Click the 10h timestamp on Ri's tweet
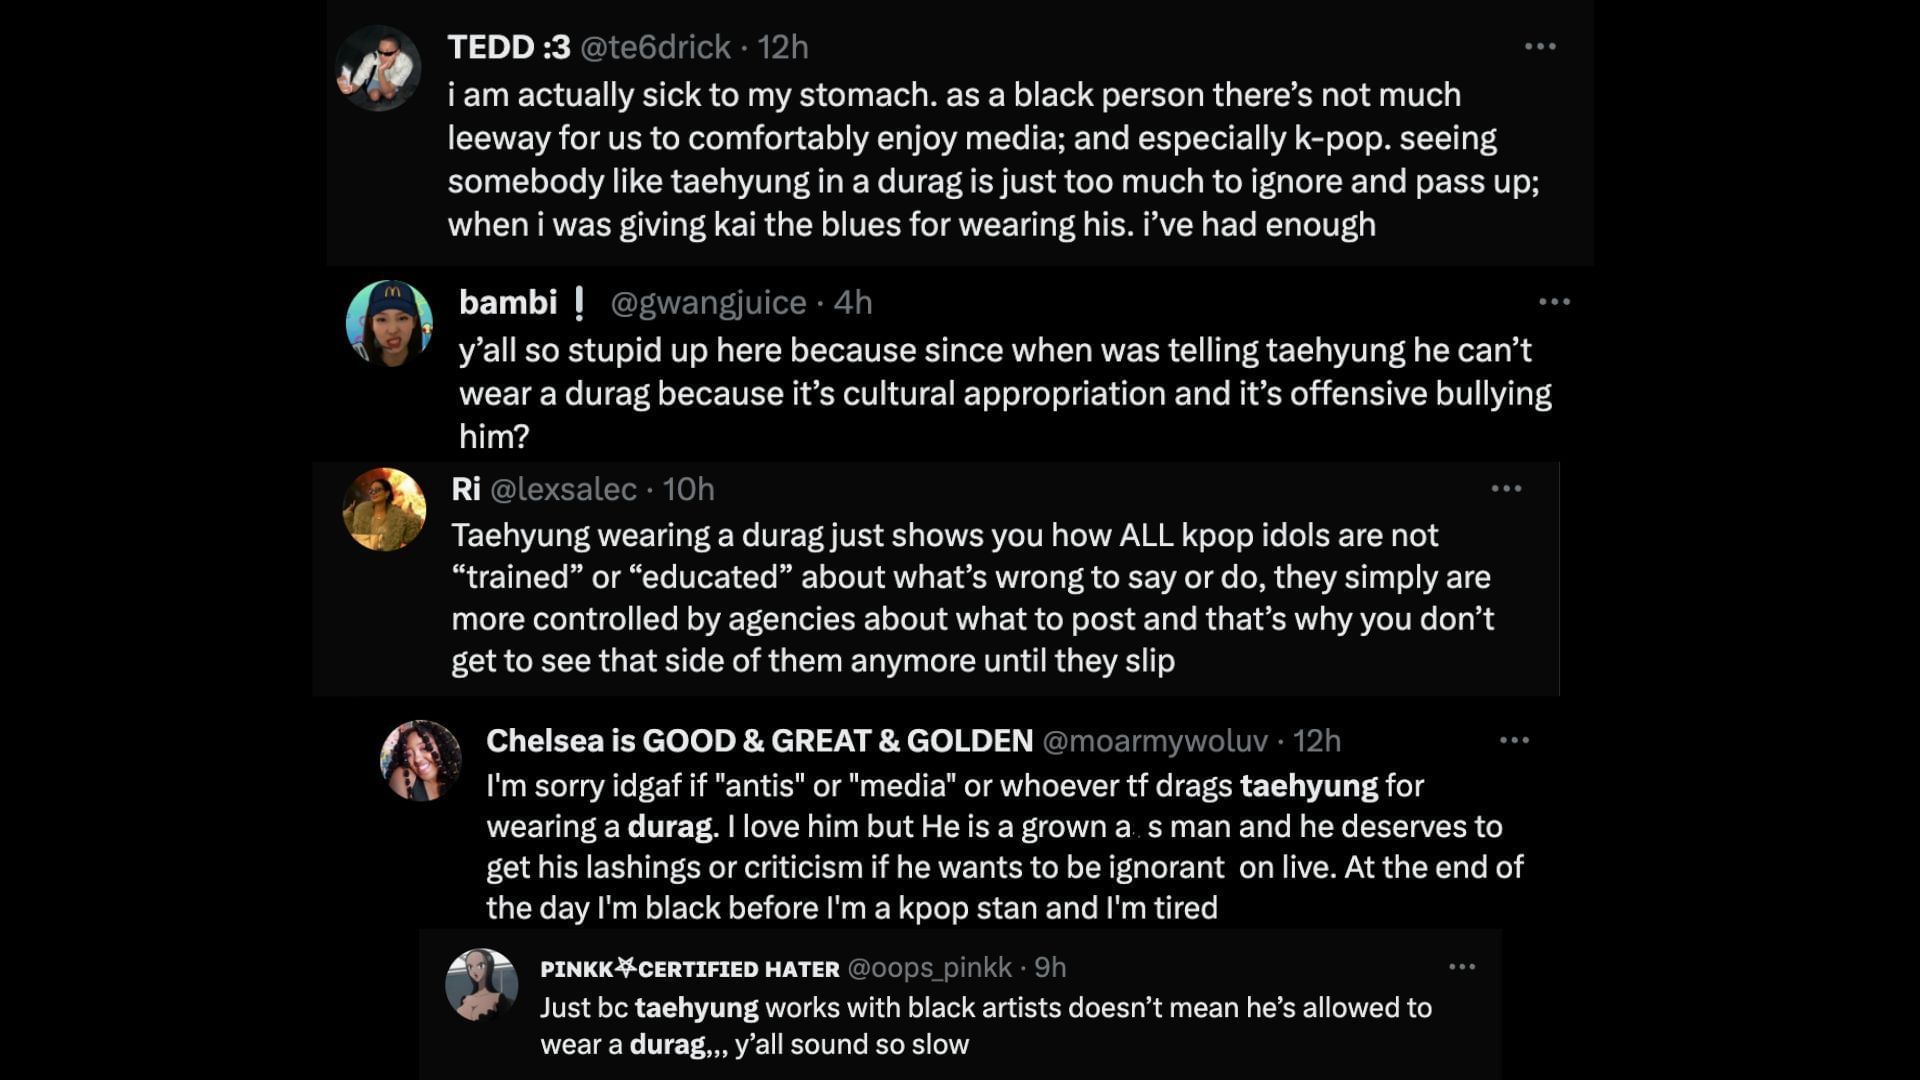Image resolution: width=1920 pixels, height=1080 pixels. [x=688, y=489]
